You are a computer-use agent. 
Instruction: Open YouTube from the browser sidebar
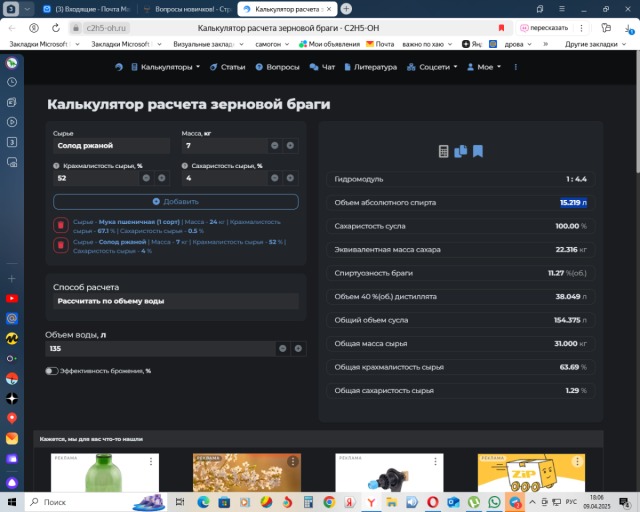point(11,298)
